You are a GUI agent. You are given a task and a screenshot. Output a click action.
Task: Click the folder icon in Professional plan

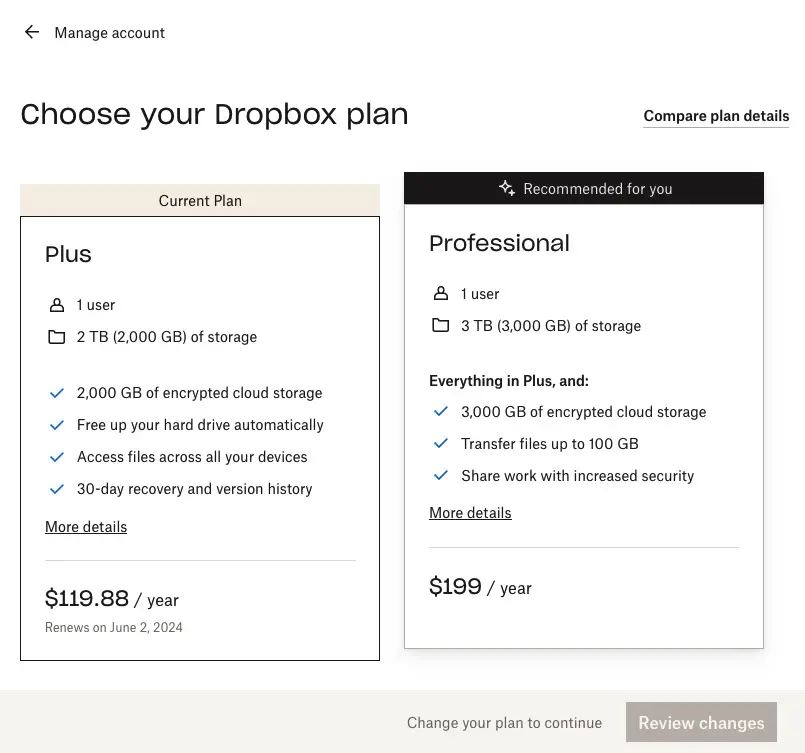(x=440, y=326)
